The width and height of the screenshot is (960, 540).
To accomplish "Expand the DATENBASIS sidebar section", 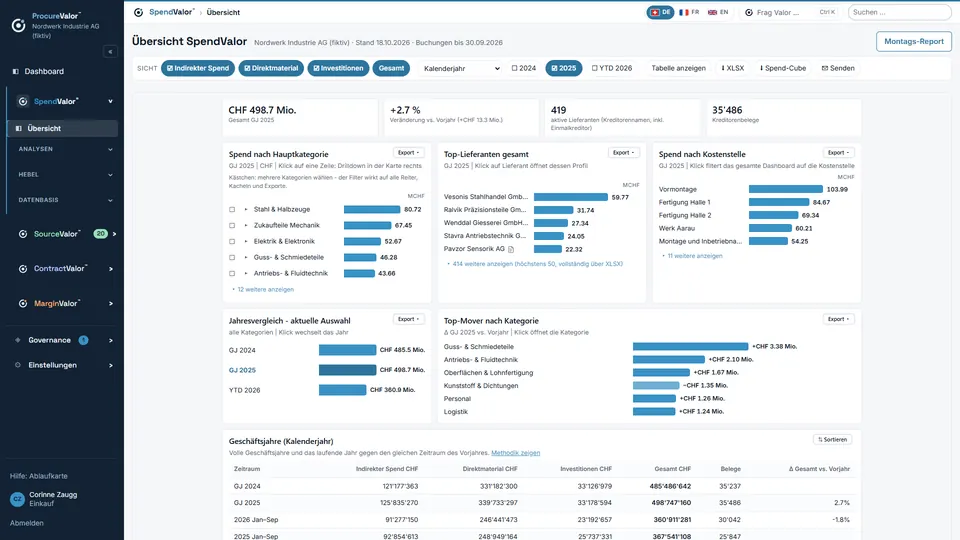I will coord(65,200).
